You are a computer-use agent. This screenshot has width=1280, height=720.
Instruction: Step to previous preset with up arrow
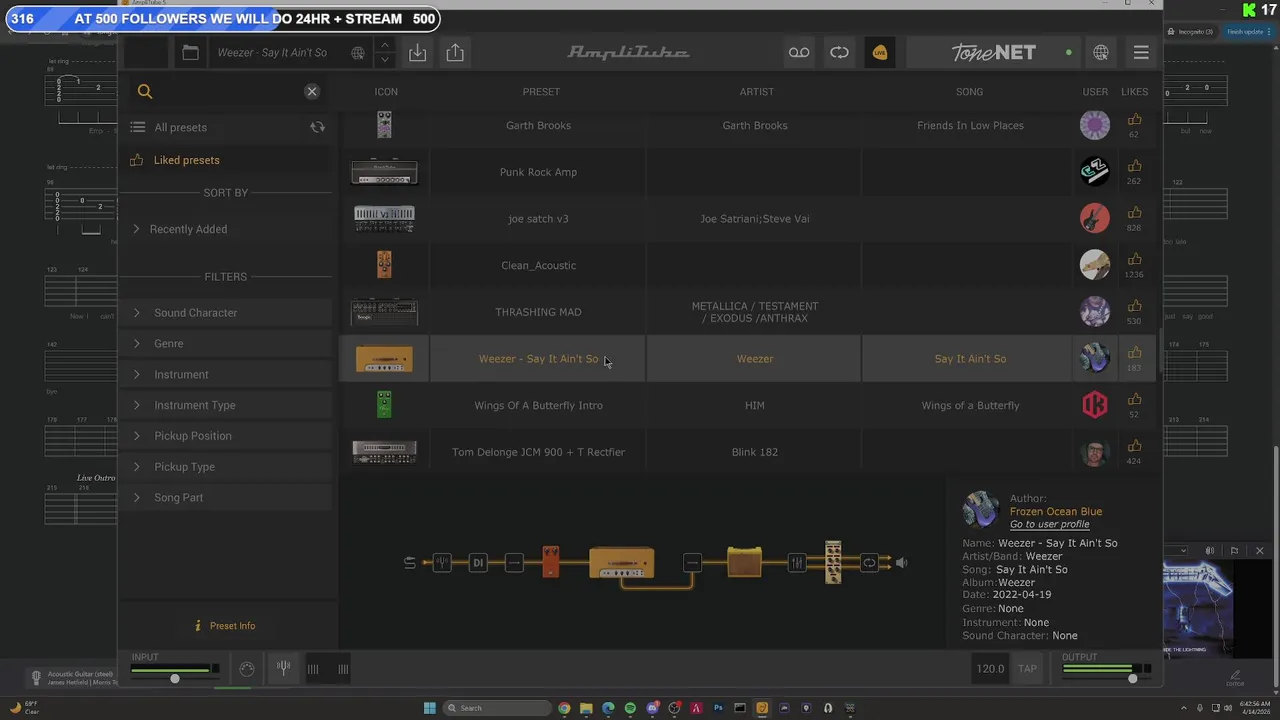385,45
